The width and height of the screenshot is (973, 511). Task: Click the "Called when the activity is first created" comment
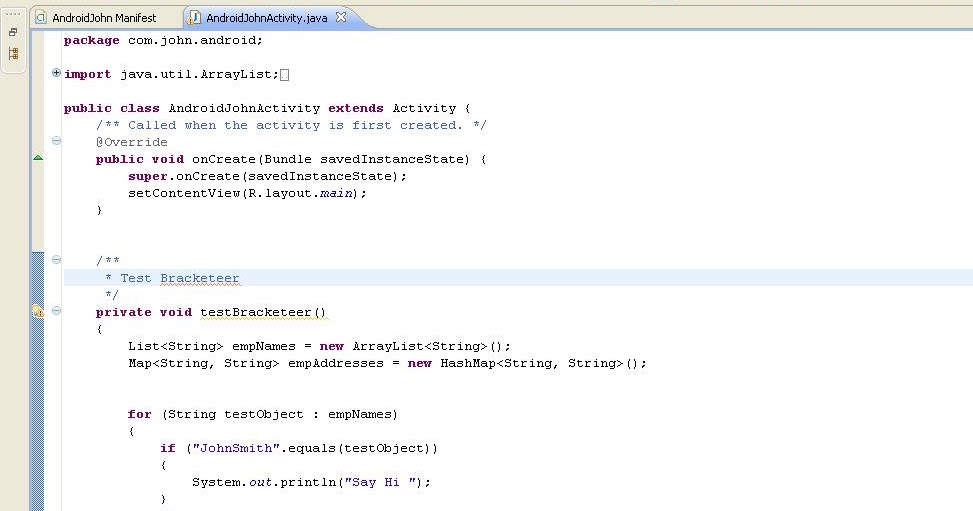click(x=291, y=125)
